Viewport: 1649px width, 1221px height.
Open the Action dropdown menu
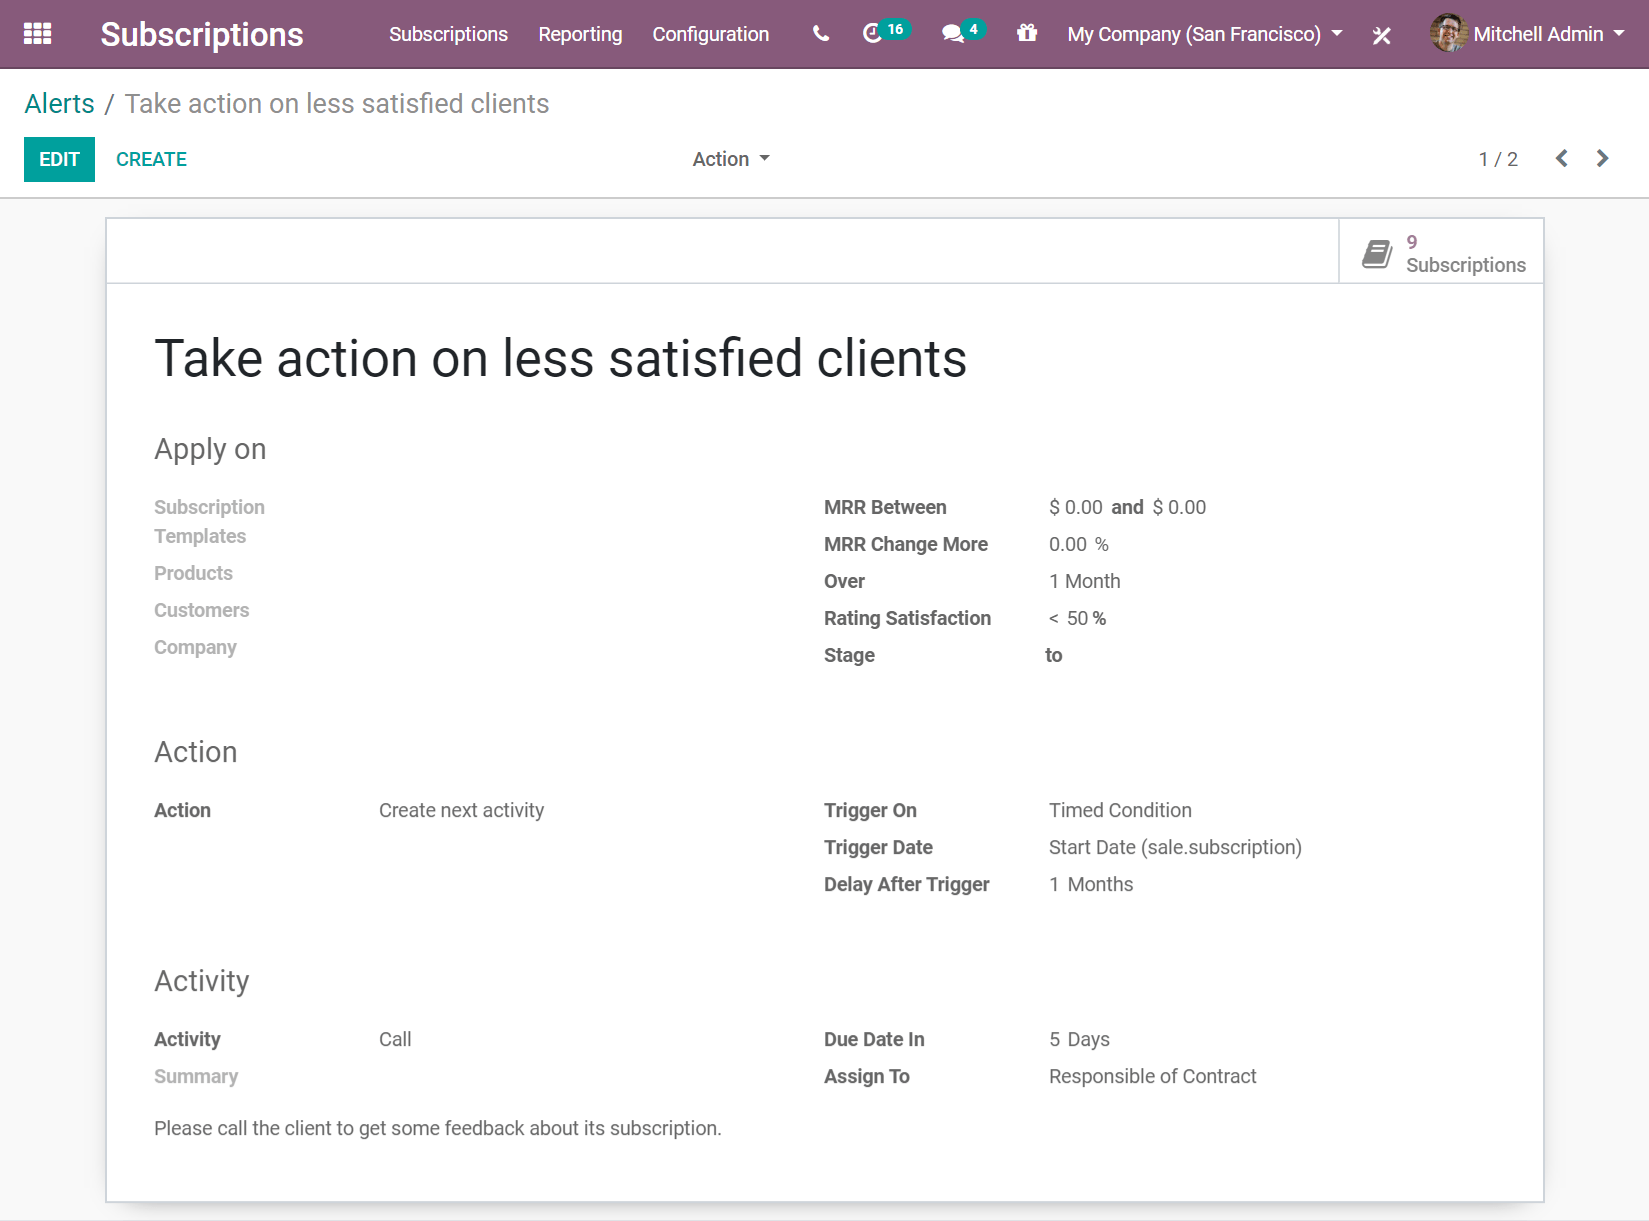[x=730, y=158]
